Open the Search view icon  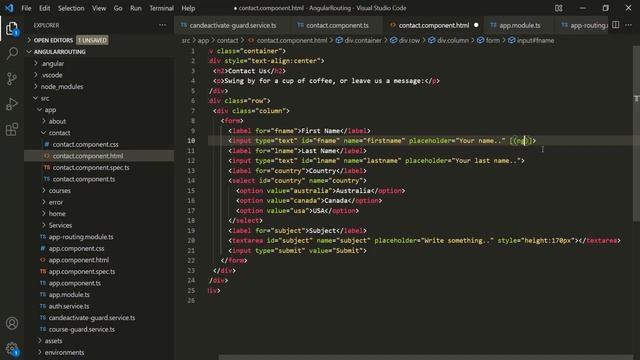pos(12,53)
